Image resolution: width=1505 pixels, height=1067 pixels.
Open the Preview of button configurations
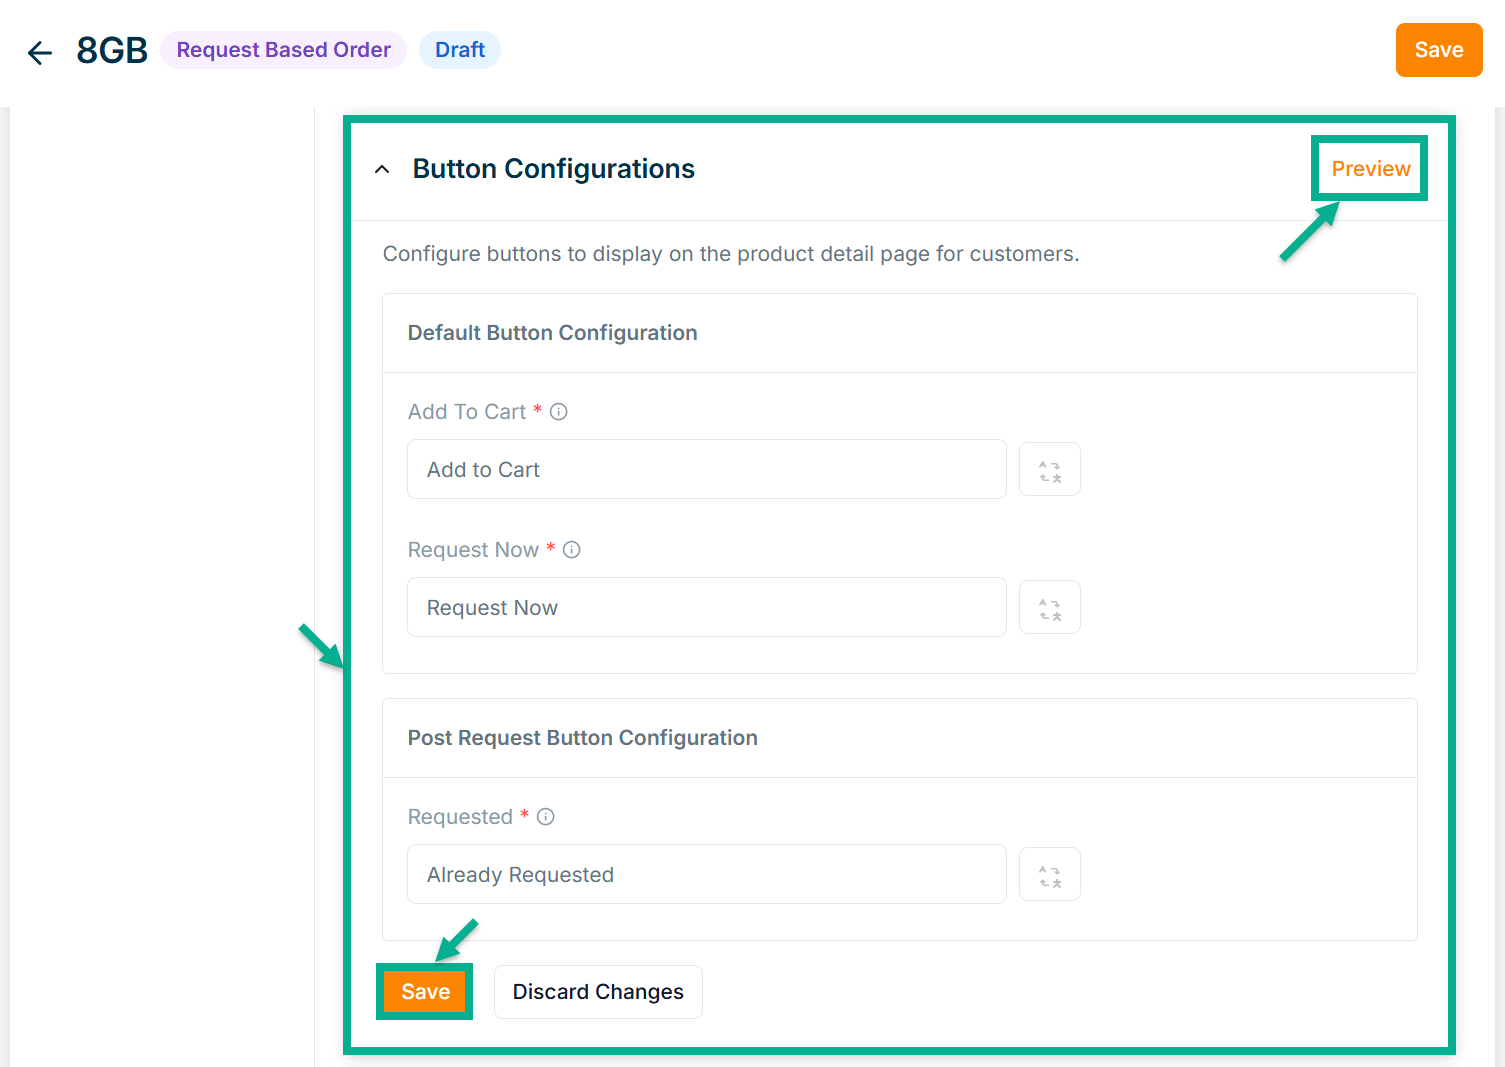tap(1370, 169)
